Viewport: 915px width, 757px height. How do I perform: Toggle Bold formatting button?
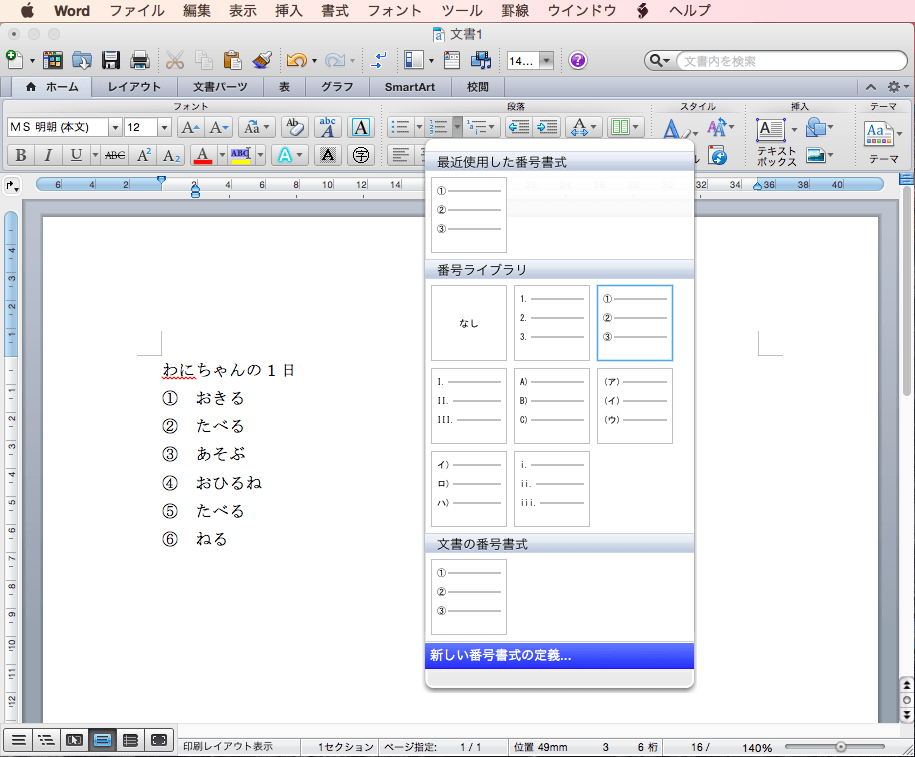pos(20,155)
